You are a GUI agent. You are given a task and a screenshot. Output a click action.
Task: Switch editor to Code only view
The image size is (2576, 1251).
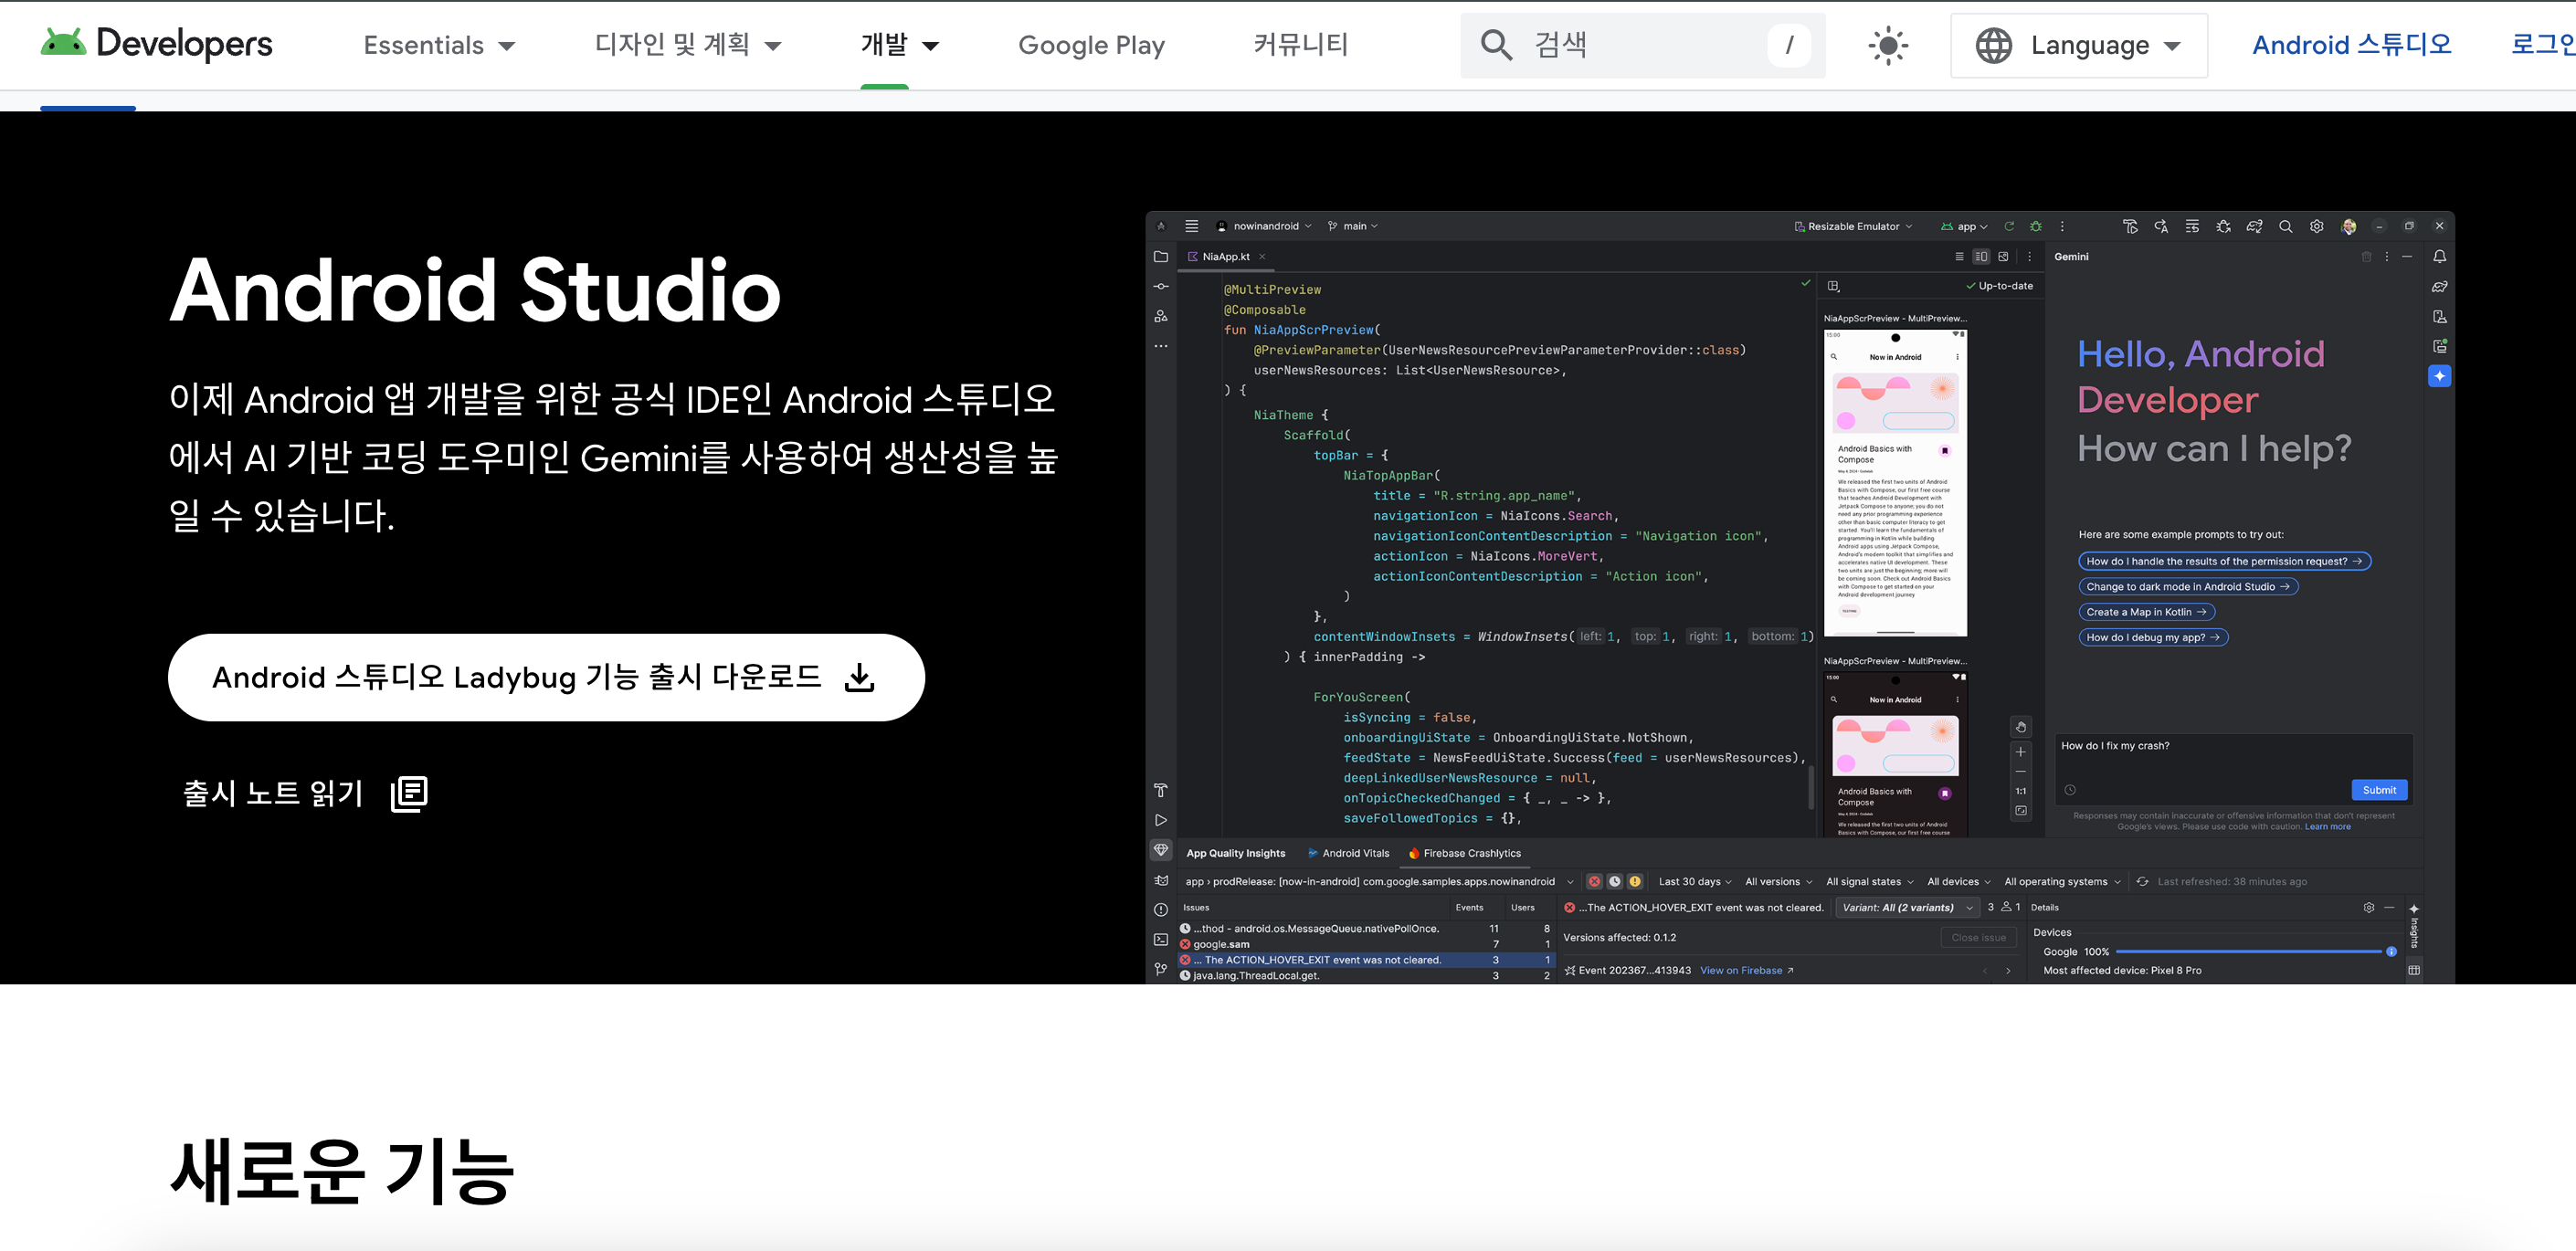[x=1959, y=257]
